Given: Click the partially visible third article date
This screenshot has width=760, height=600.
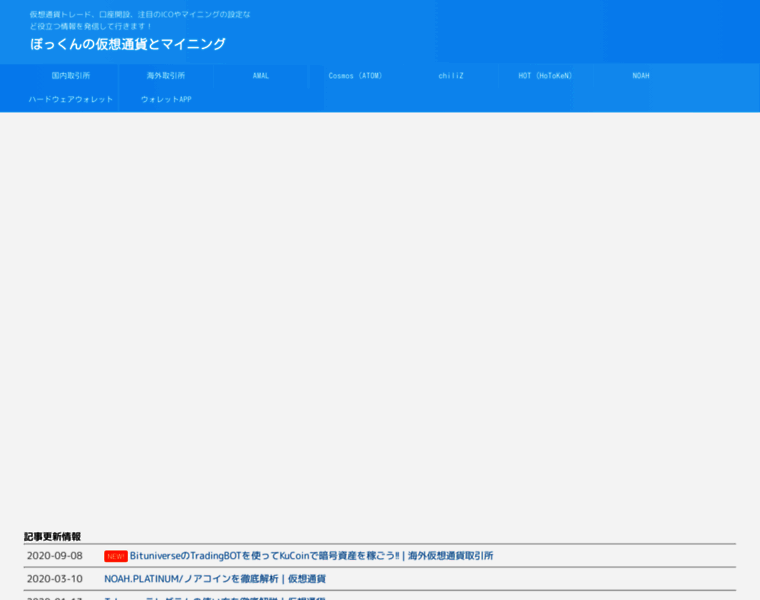Looking at the screenshot, I should (54, 597).
